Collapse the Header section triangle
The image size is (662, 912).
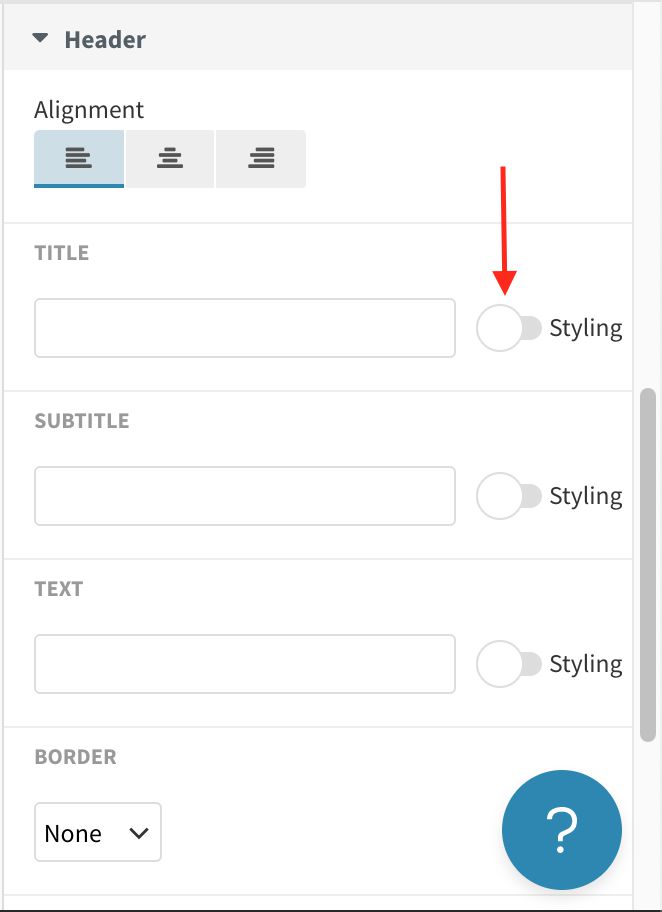pyautogui.click(x=40, y=38)
